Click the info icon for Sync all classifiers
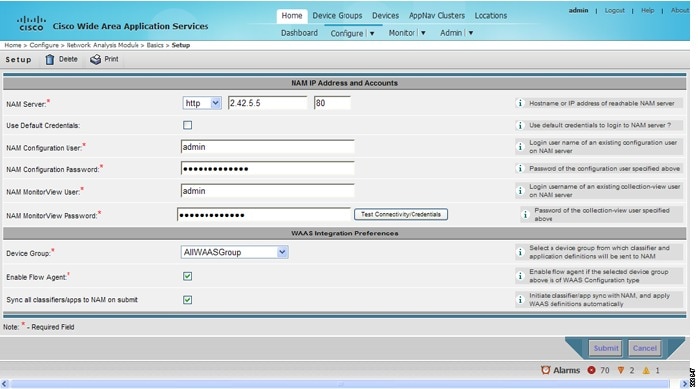This screenshot has height=389, width=698. (x=520, y=300)
